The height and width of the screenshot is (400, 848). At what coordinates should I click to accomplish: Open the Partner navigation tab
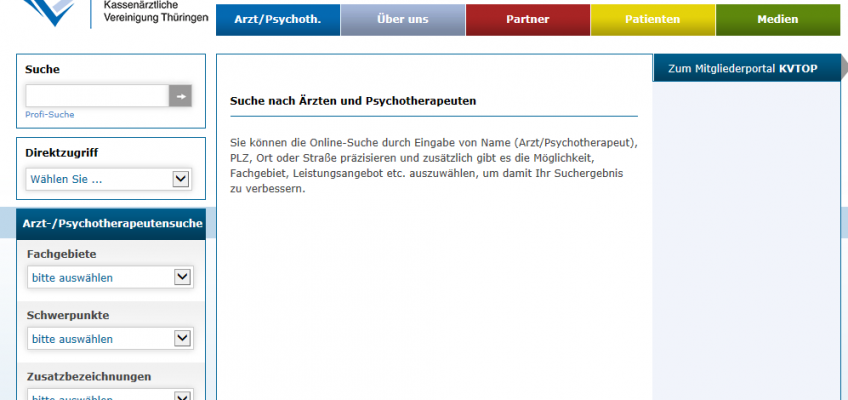(x=528, y=20)
